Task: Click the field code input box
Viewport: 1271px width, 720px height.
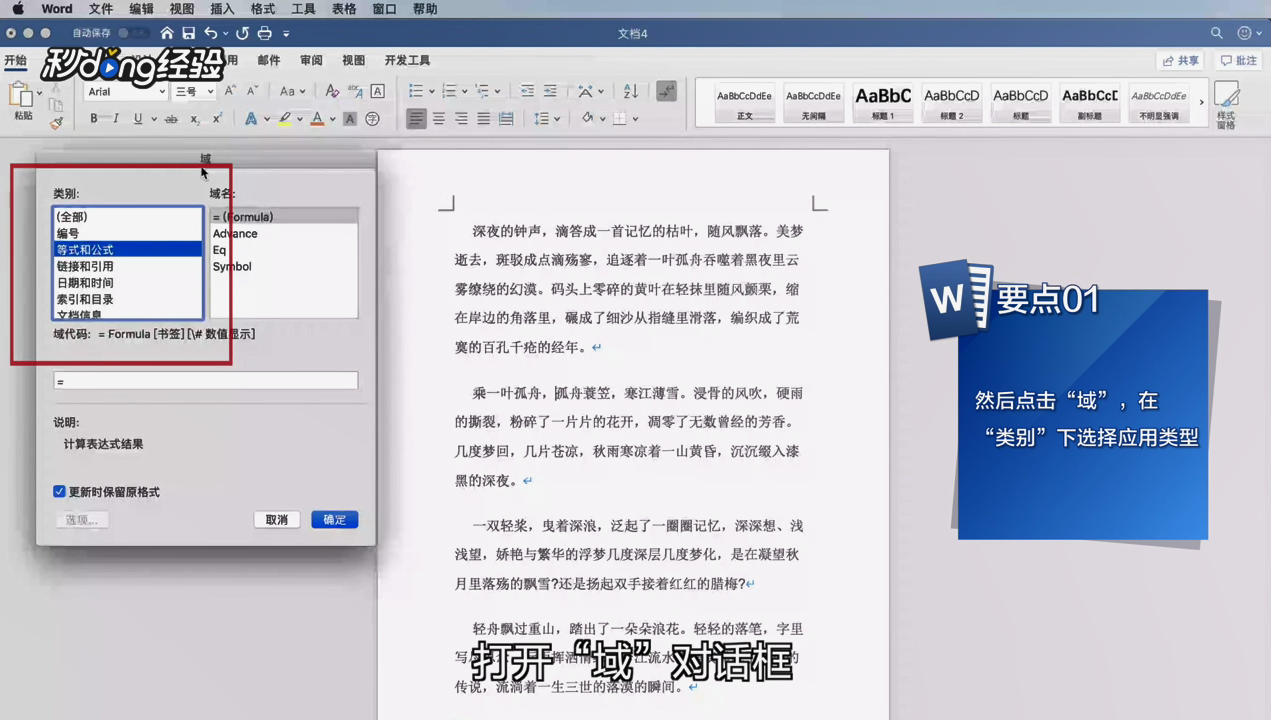Action: coord(206,381)
